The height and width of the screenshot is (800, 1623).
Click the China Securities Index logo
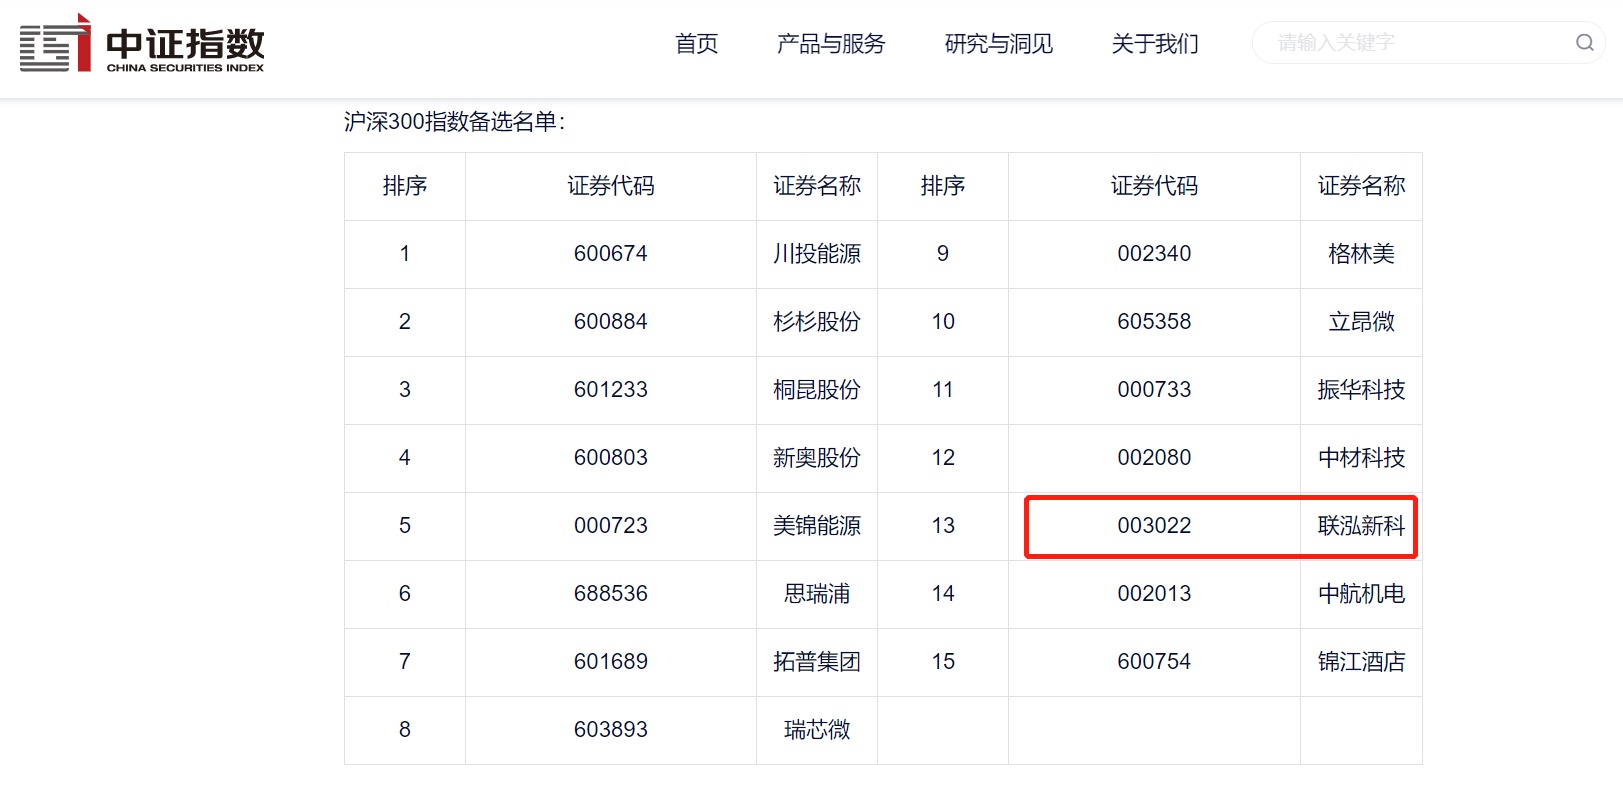pyautogui.click(x=142, y=44)
